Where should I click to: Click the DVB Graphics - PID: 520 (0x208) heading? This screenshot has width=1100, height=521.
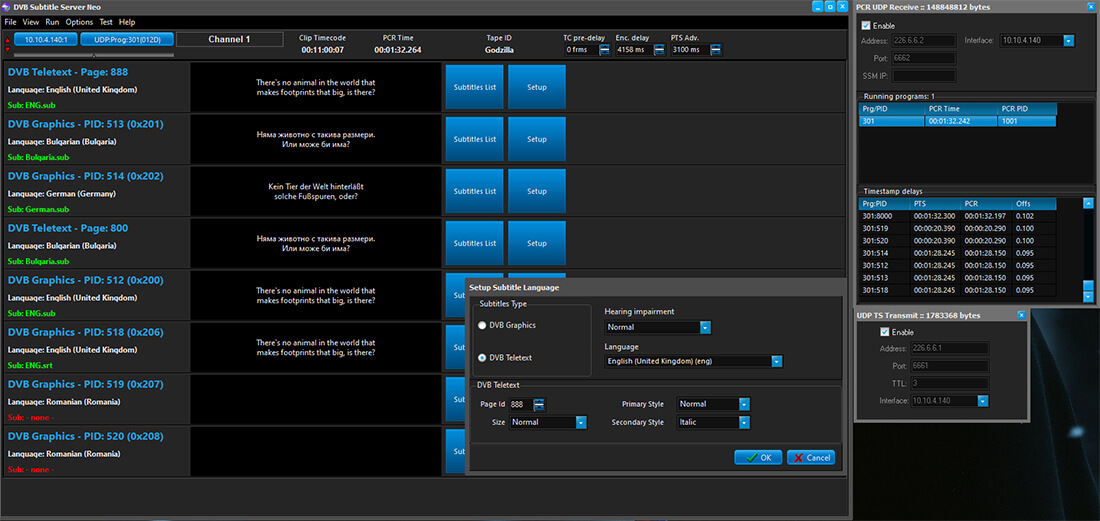(x=86, y=436)
